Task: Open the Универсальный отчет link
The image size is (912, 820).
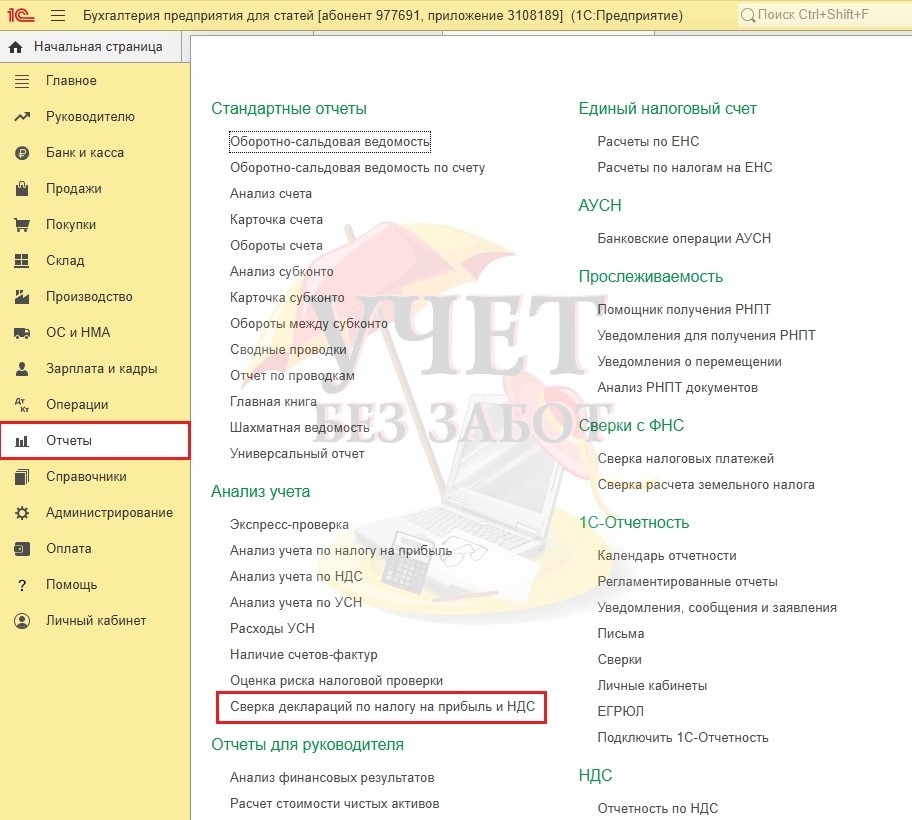Action: click(x=297, y=454)
